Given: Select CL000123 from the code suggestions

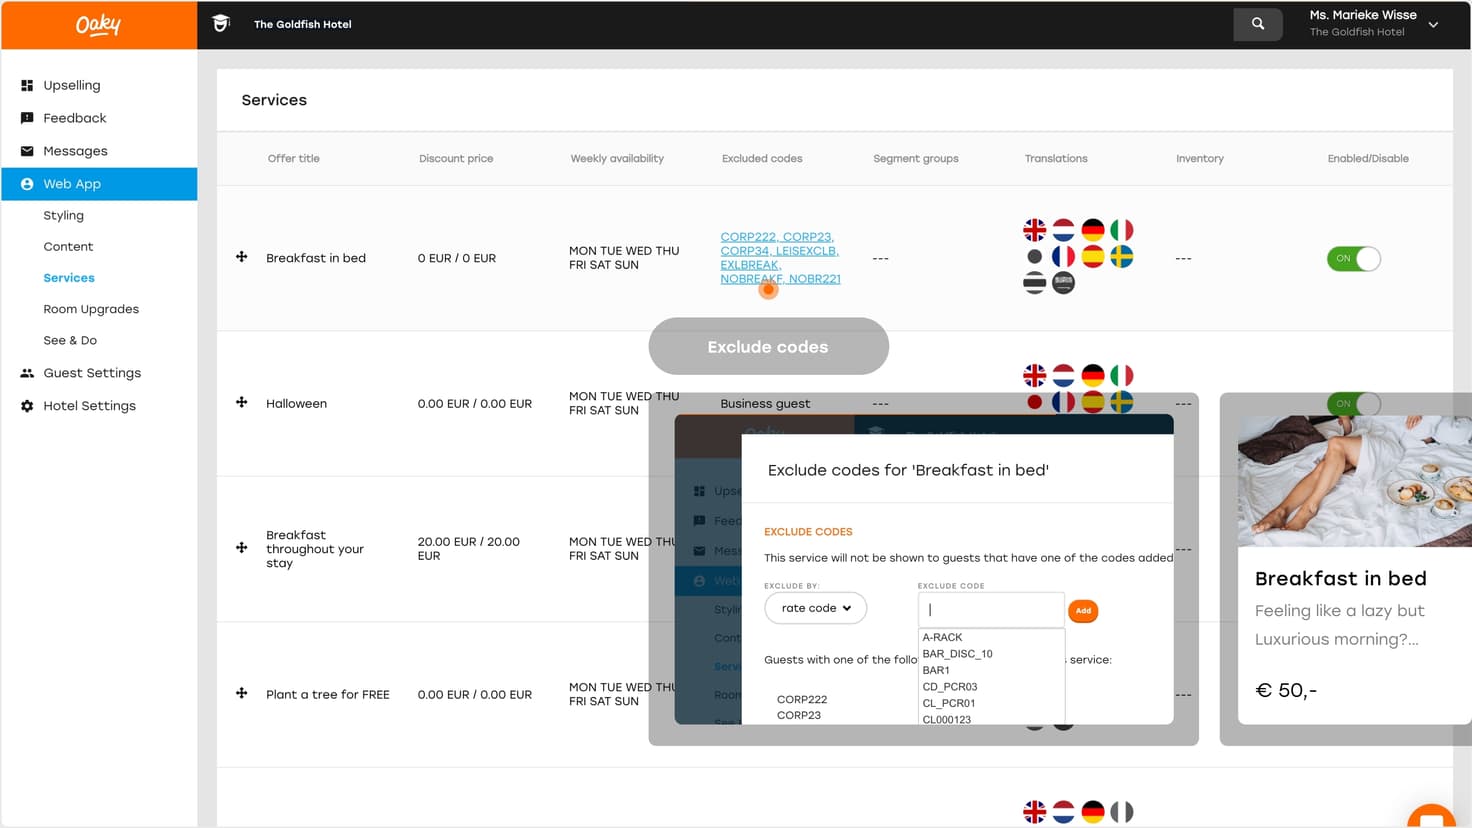Looking at the screenshot, I should pyautogui.click(x=946, y=719).
